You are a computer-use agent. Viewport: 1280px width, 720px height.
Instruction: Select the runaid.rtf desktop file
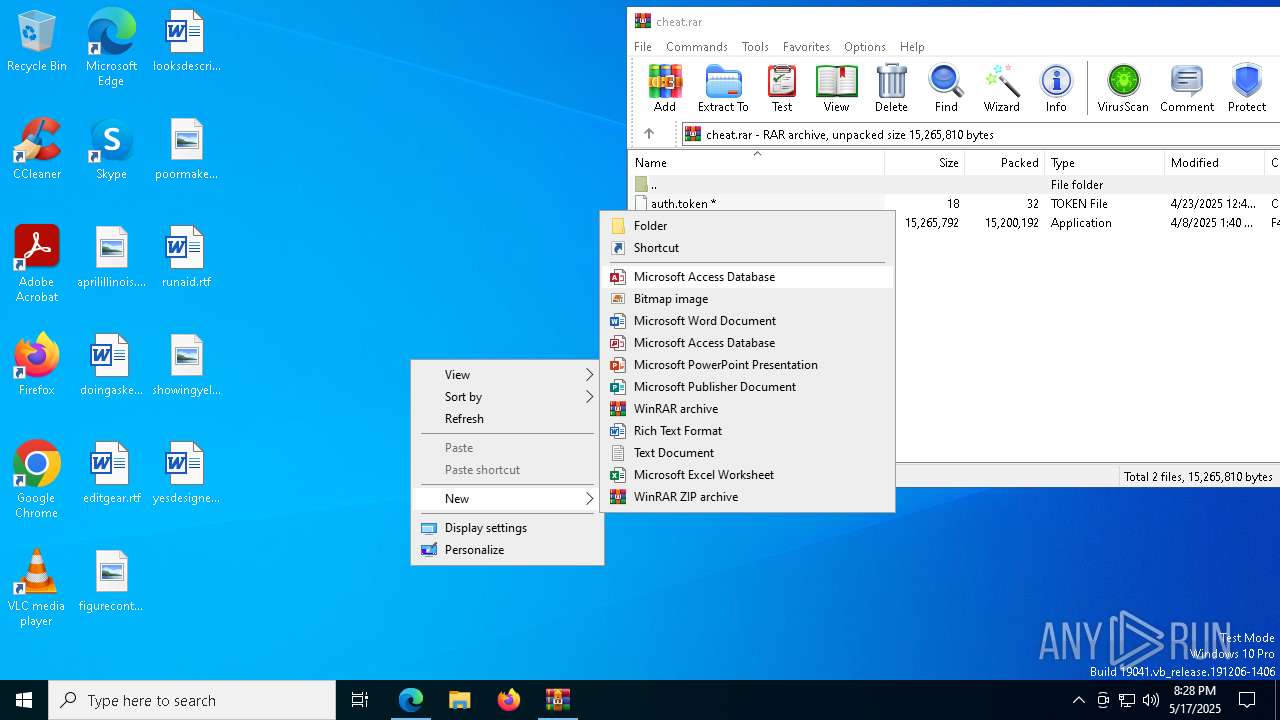[186, 257]
